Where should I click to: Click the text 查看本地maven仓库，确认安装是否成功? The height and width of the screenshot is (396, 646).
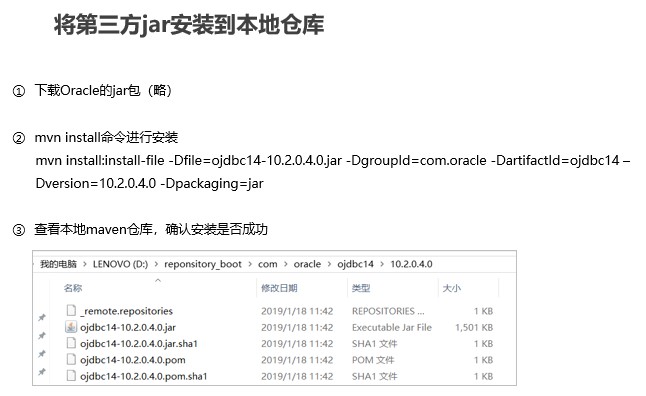click(x=151, y=229)
